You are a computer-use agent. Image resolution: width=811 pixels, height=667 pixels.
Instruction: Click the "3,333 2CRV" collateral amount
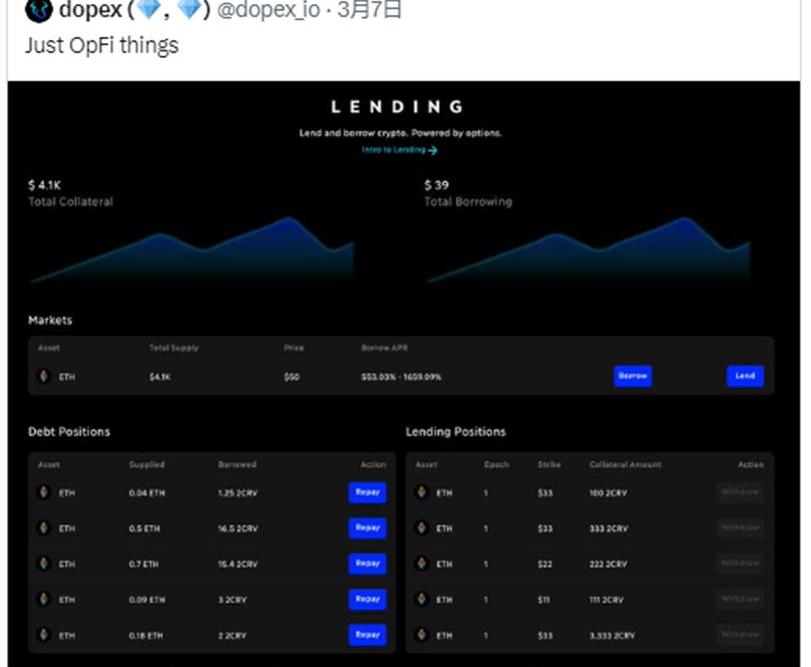(612, 635)
